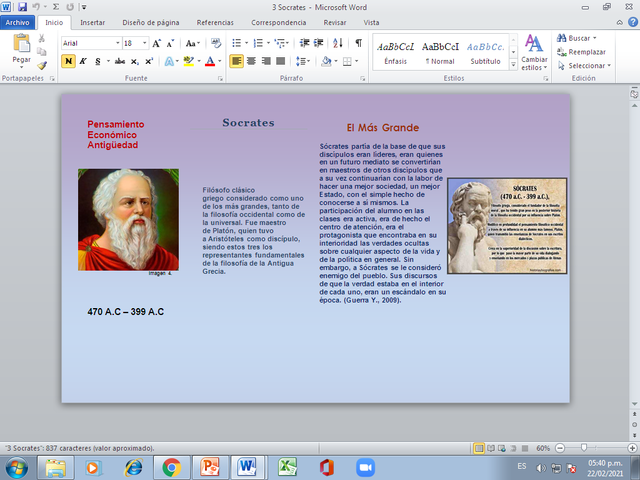Open the font size 18 dropdown
Image resolution: width=640 pixels, height=480 pixels.
tap(144, 43)
